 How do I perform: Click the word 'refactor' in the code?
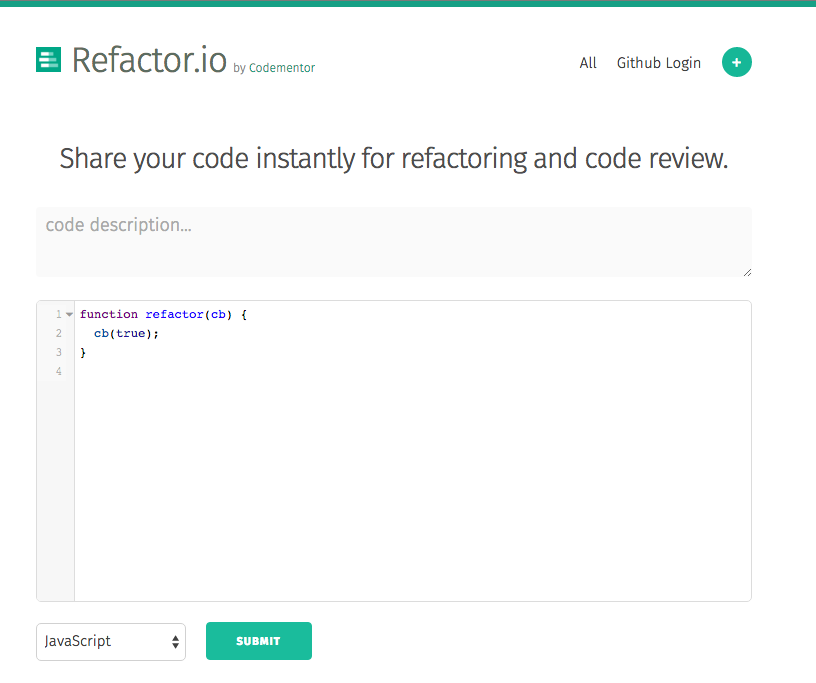(x=174, y=314)
